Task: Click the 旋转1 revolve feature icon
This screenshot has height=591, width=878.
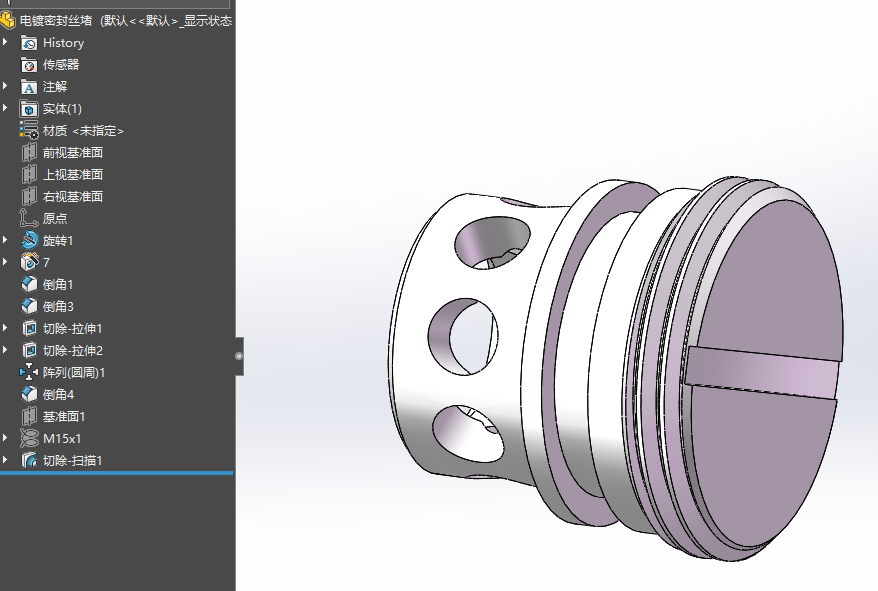Action: [x=29, y=240]
